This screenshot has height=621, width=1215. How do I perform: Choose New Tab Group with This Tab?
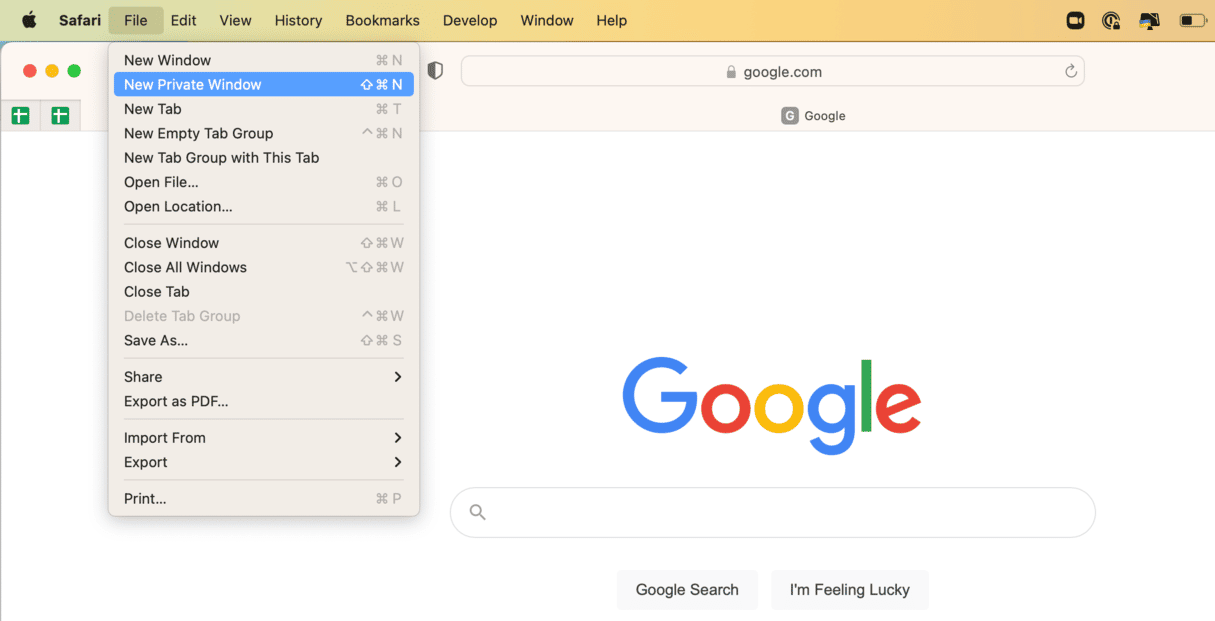[x=264, y=158]
